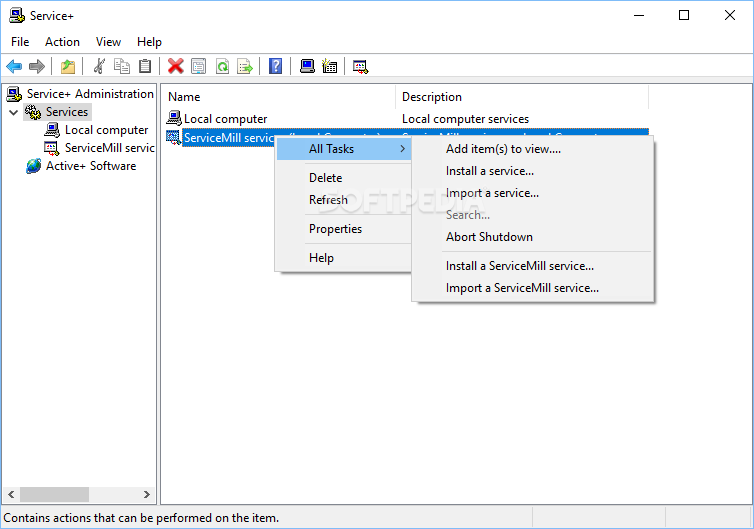Click the green Refresh toolbar icon
The image size is (754, 529).
(222, 66)
